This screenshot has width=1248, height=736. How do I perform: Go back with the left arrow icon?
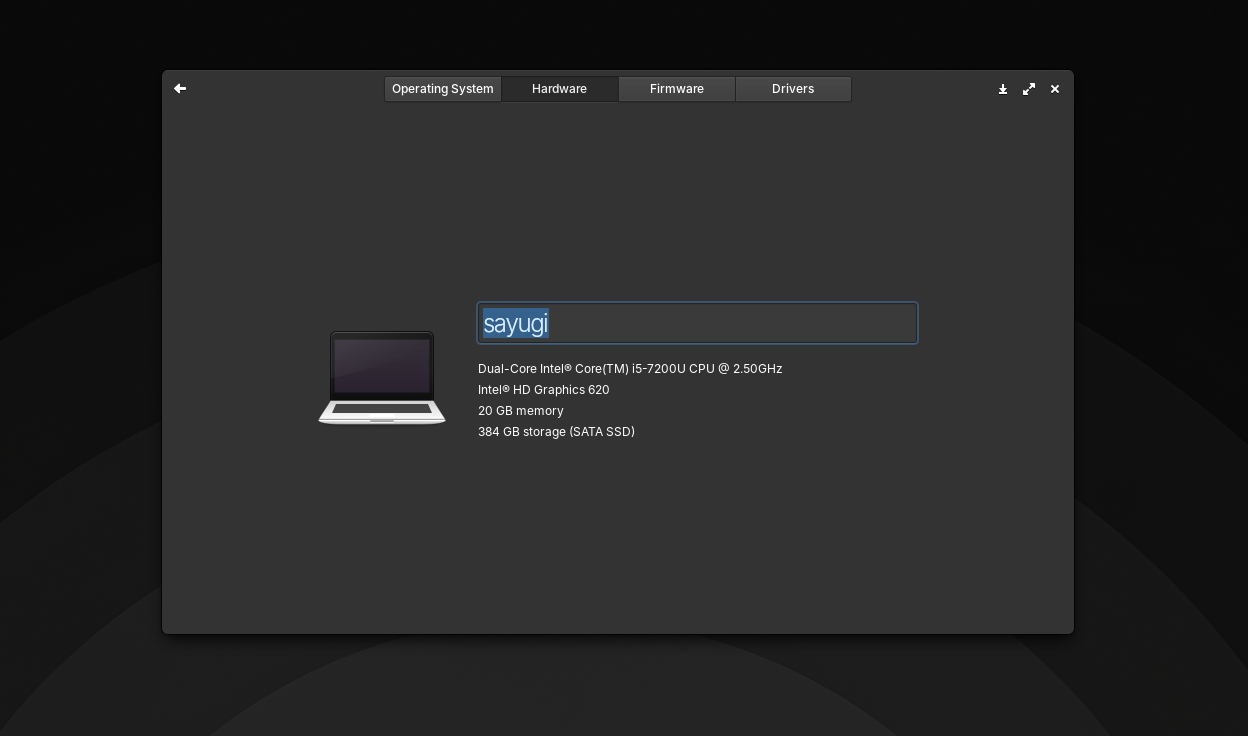pyautogui.click(x=180, y=89)
